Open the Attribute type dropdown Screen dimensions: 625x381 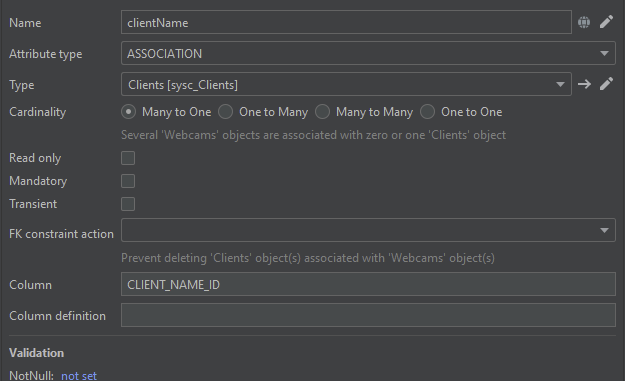click(x=368, y=53)
